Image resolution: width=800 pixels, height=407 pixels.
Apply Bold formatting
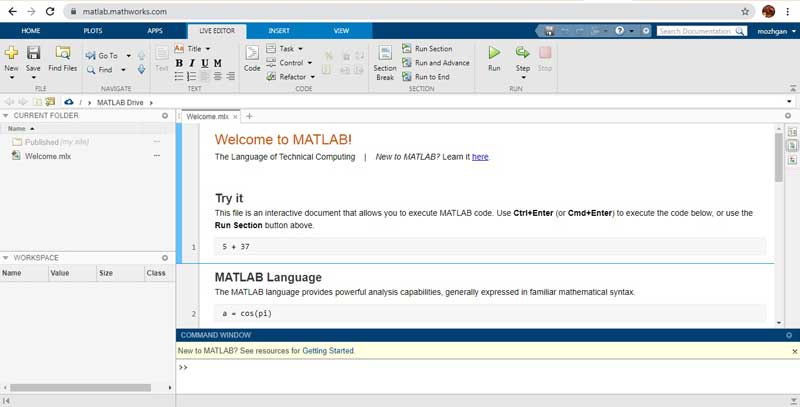pos(179,63)
